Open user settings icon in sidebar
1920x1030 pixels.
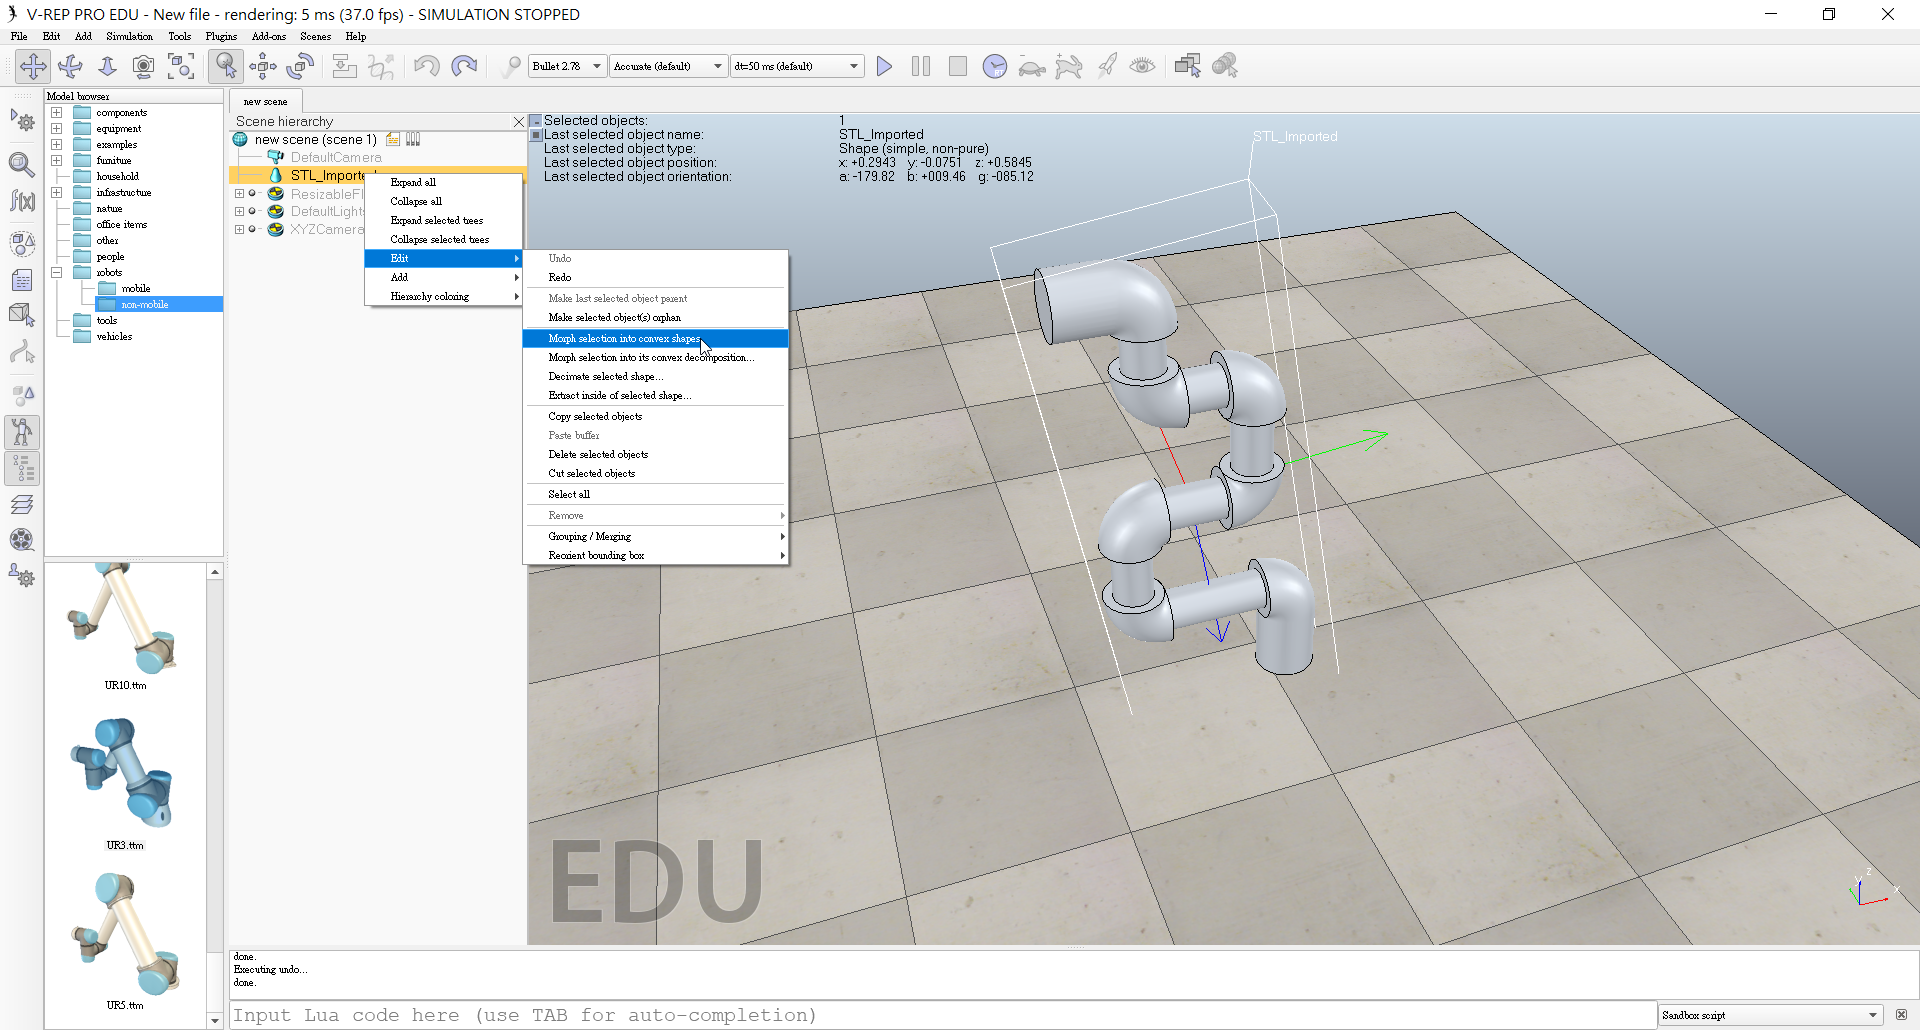tap(22, 576)
